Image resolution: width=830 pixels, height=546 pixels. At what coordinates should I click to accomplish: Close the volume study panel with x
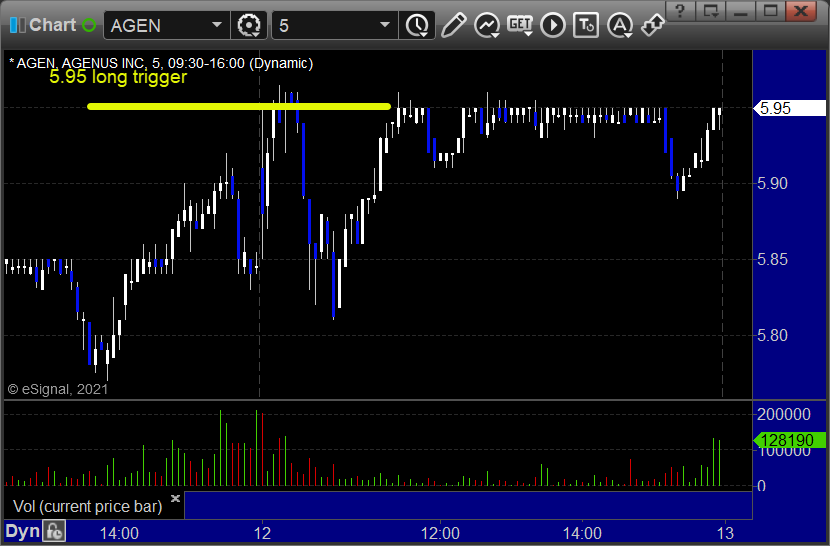coord(176,498)
